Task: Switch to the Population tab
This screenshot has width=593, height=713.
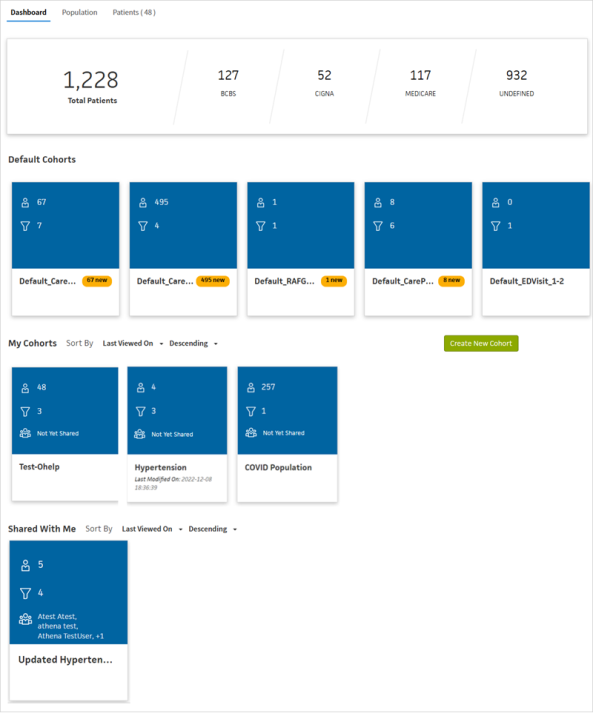Action: tap(80, 12)
